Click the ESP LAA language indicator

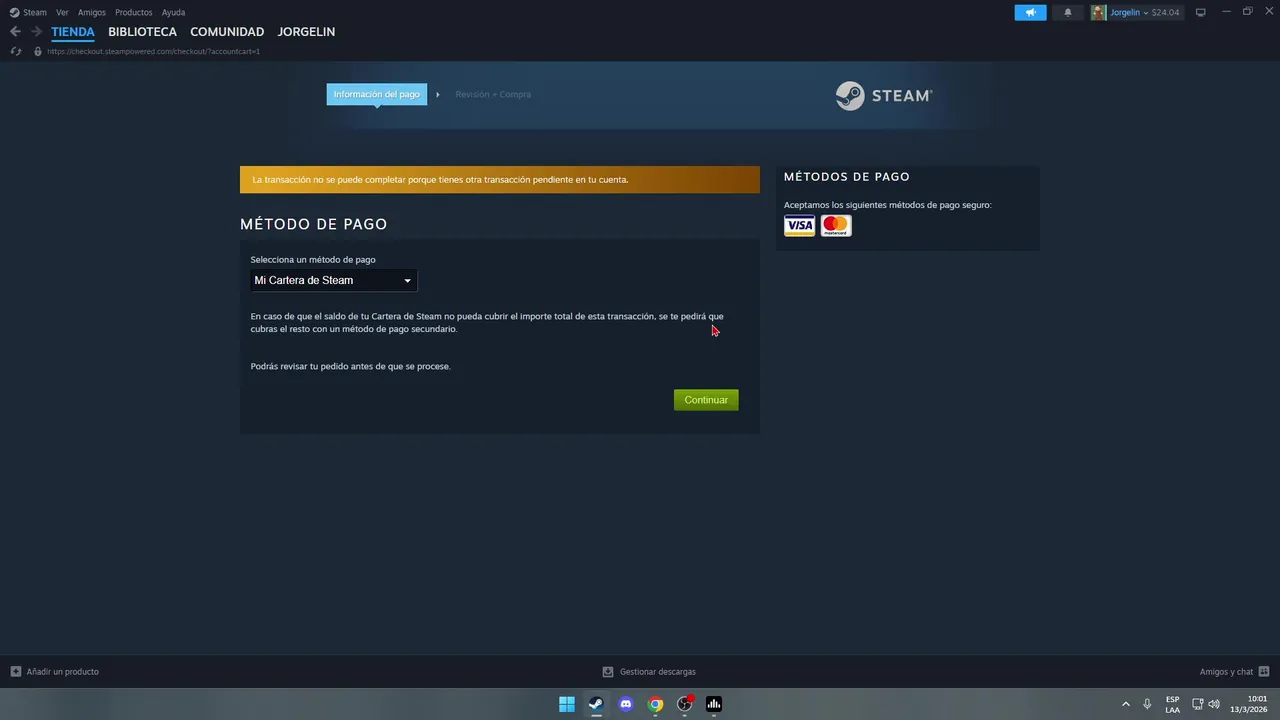pos(1172,704)
